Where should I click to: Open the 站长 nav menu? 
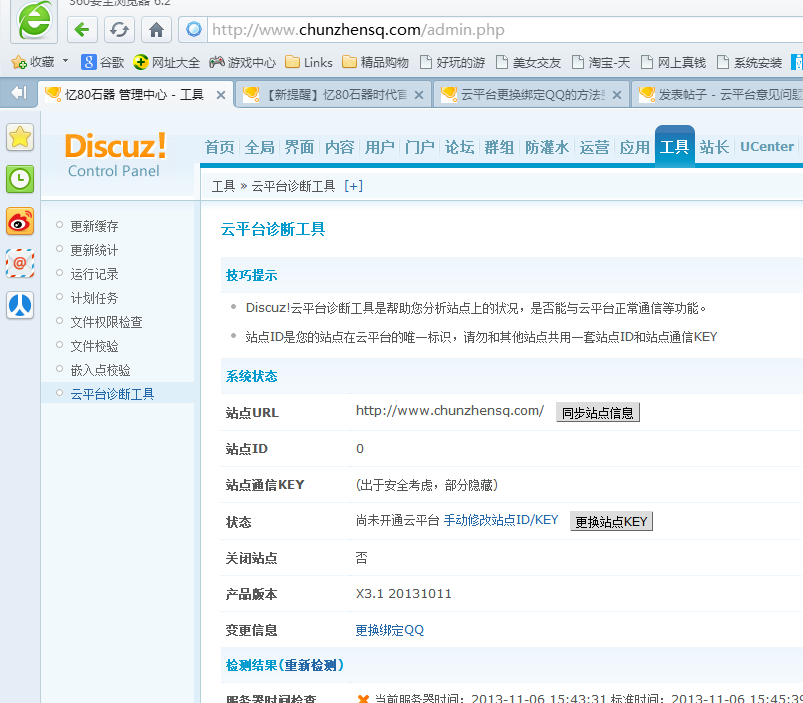[714, 147]
